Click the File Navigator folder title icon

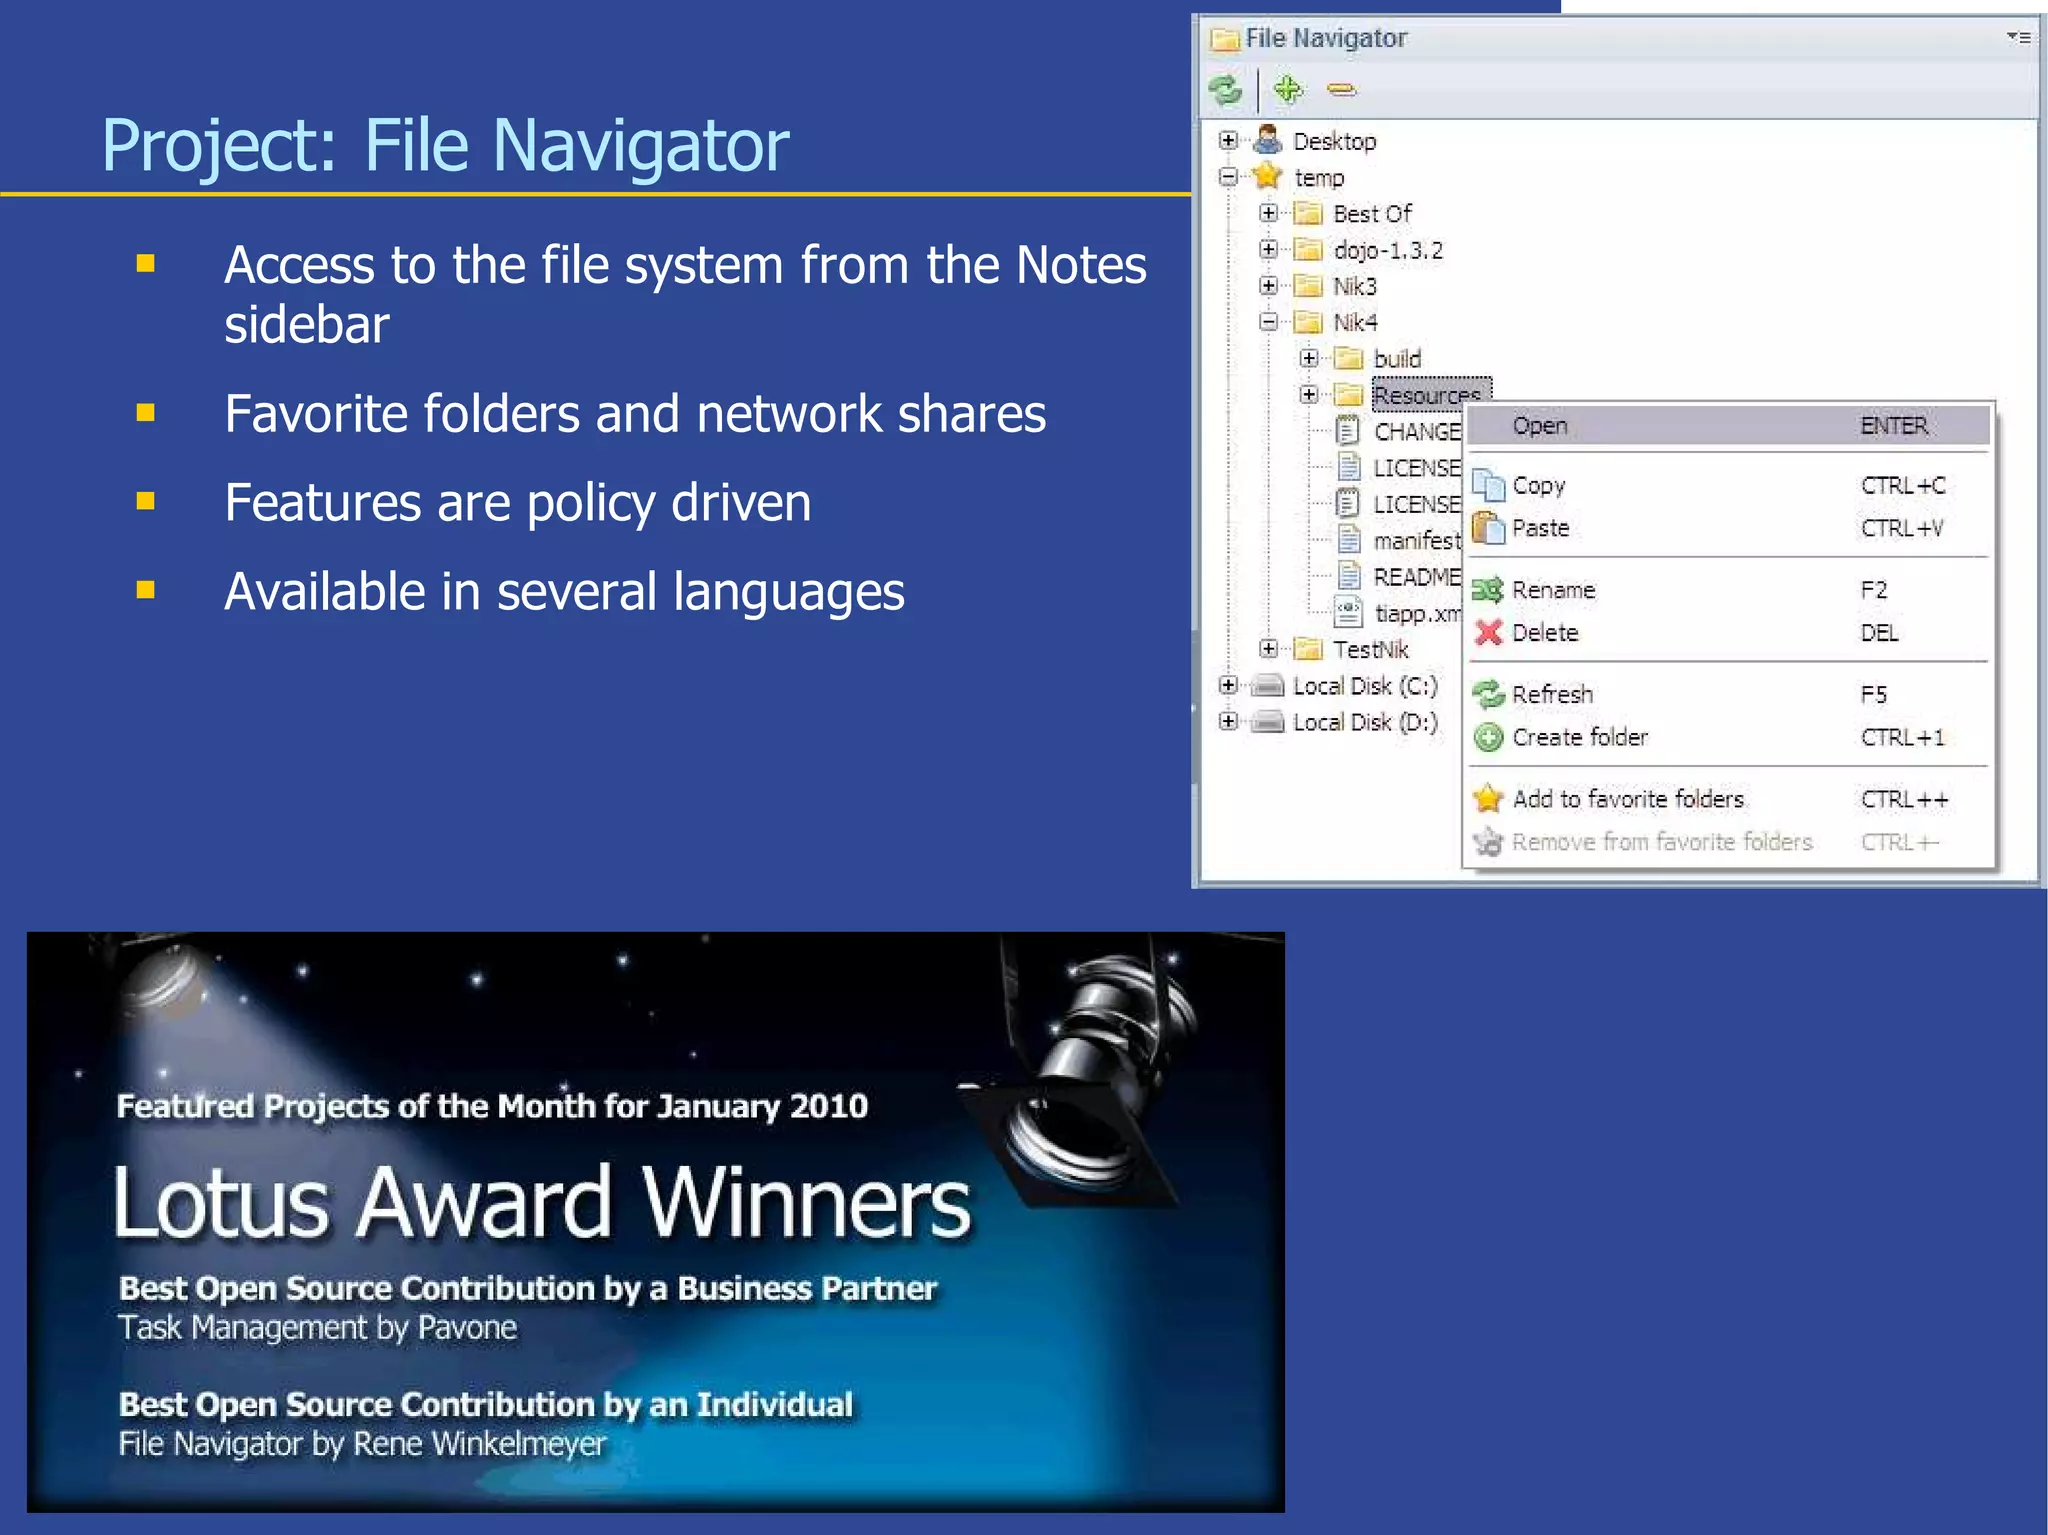click(x=1225, y=39)
